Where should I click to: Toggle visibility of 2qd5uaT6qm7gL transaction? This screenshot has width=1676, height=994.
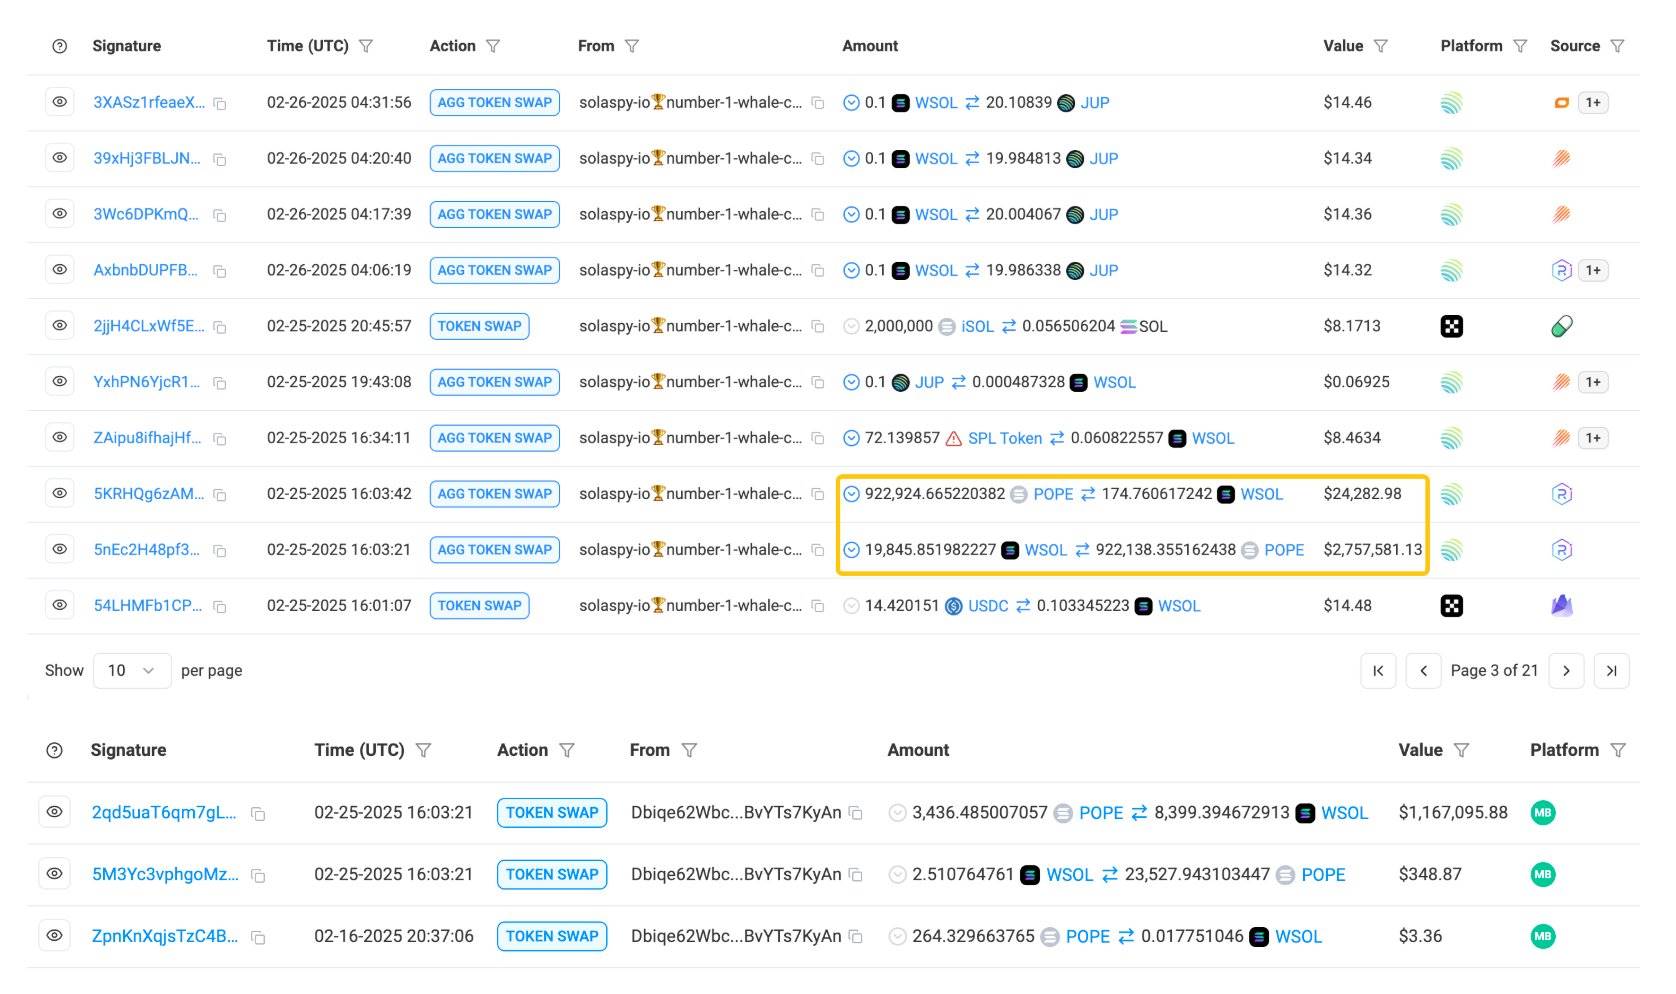(x=55, y=812)
